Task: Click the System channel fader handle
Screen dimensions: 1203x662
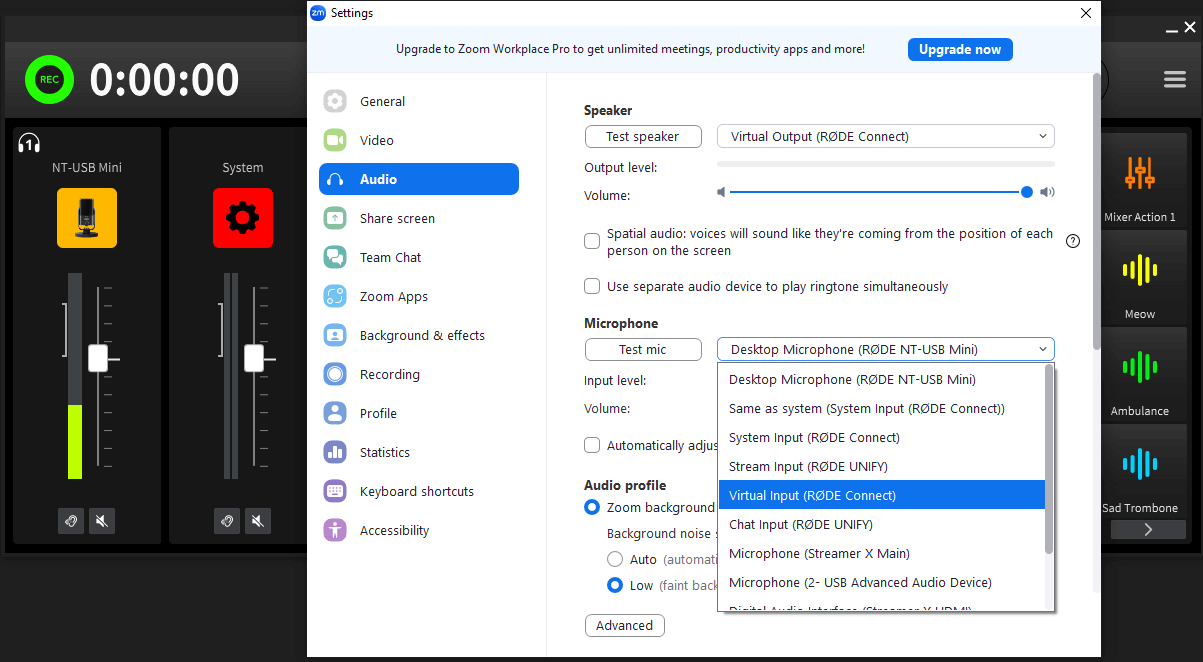Action: coord(254,358)
